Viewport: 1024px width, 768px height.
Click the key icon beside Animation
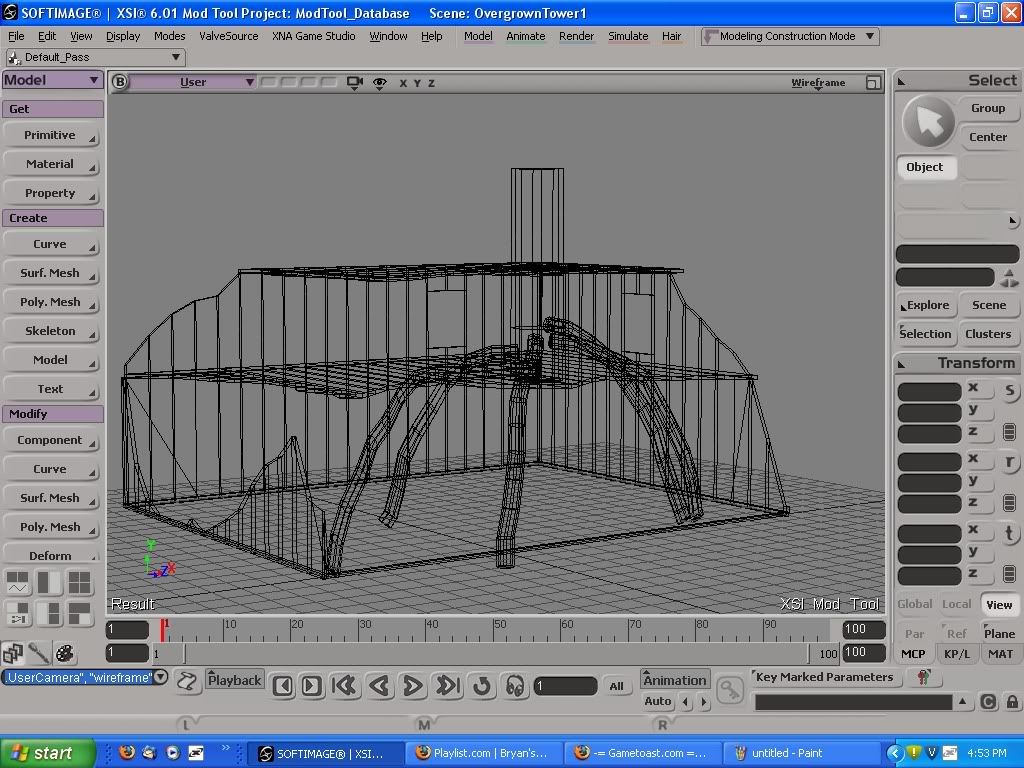click(x=730, y=688)
